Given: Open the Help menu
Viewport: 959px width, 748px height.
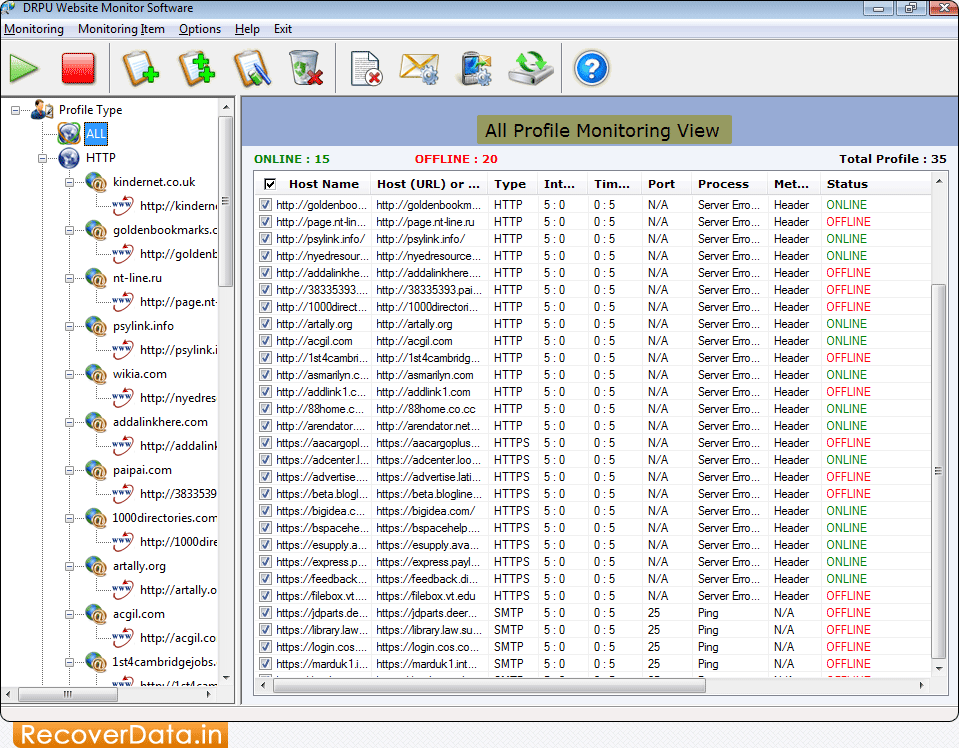Looking at the screenshot, I should click(x=247, y=29).
